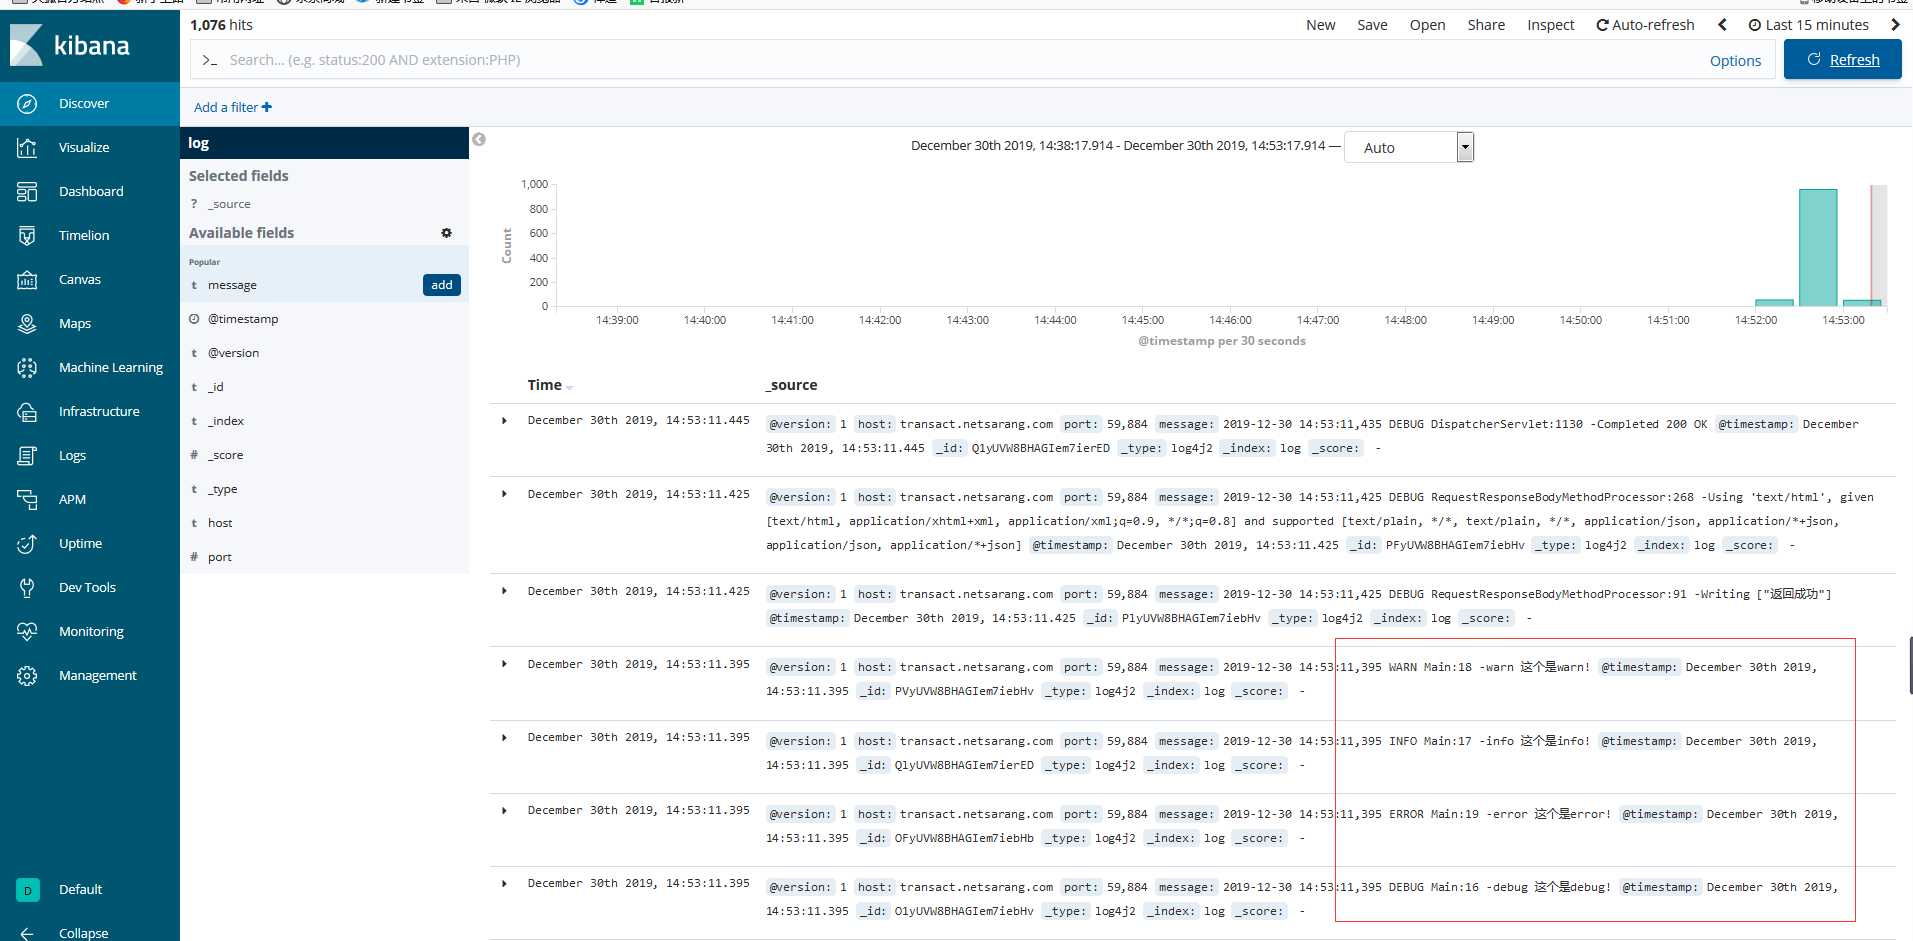1913x941 pixels.
Task: Toggle Auto-refresh in top menu
Action: click(x=1645, y=25)
